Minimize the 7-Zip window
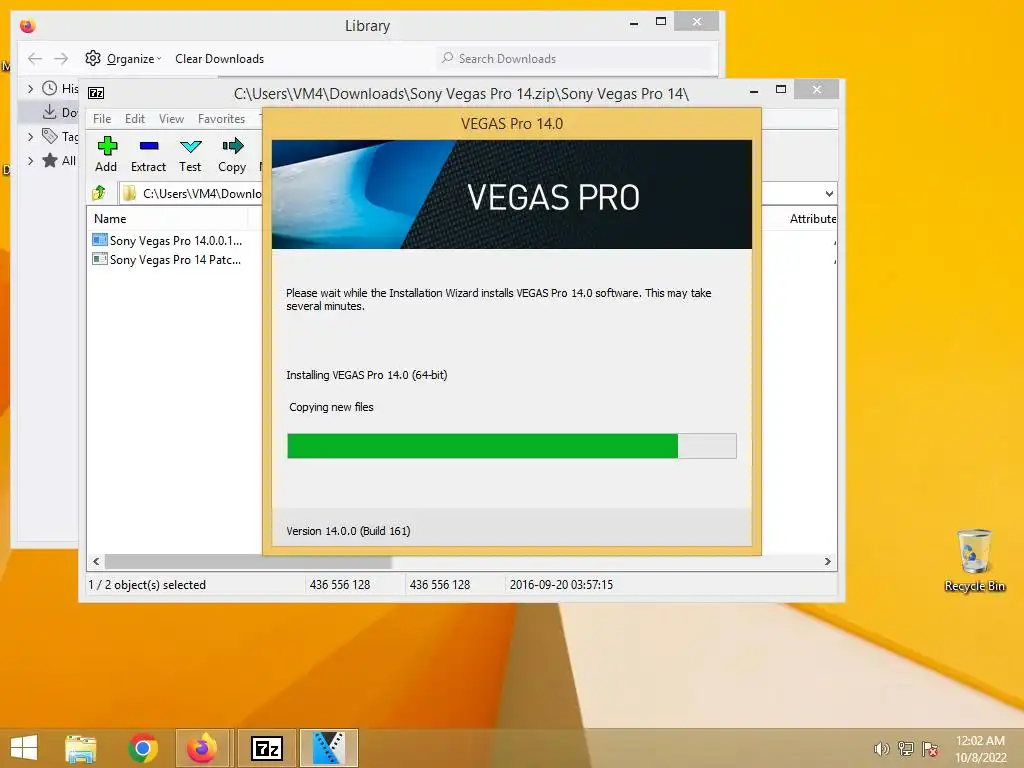Image resolution: width=1024 pixels, height=768 pixels. tap(754, 90)
